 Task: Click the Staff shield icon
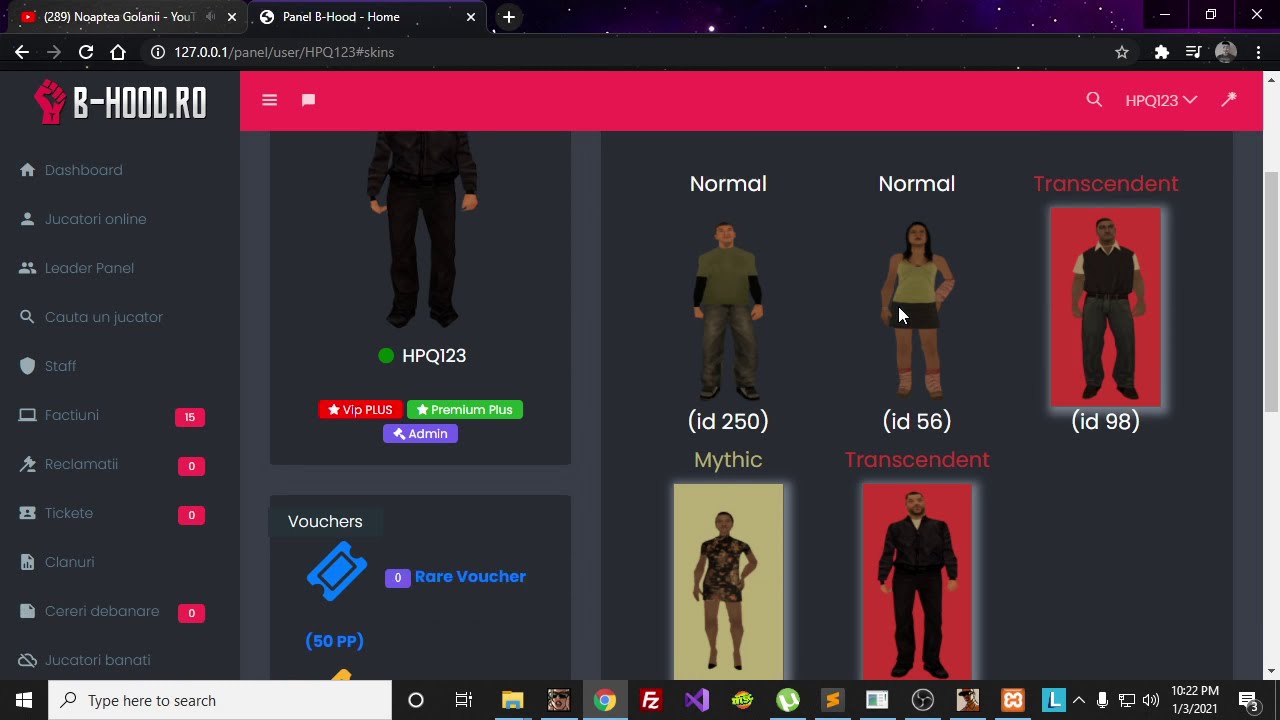(27, 366)
